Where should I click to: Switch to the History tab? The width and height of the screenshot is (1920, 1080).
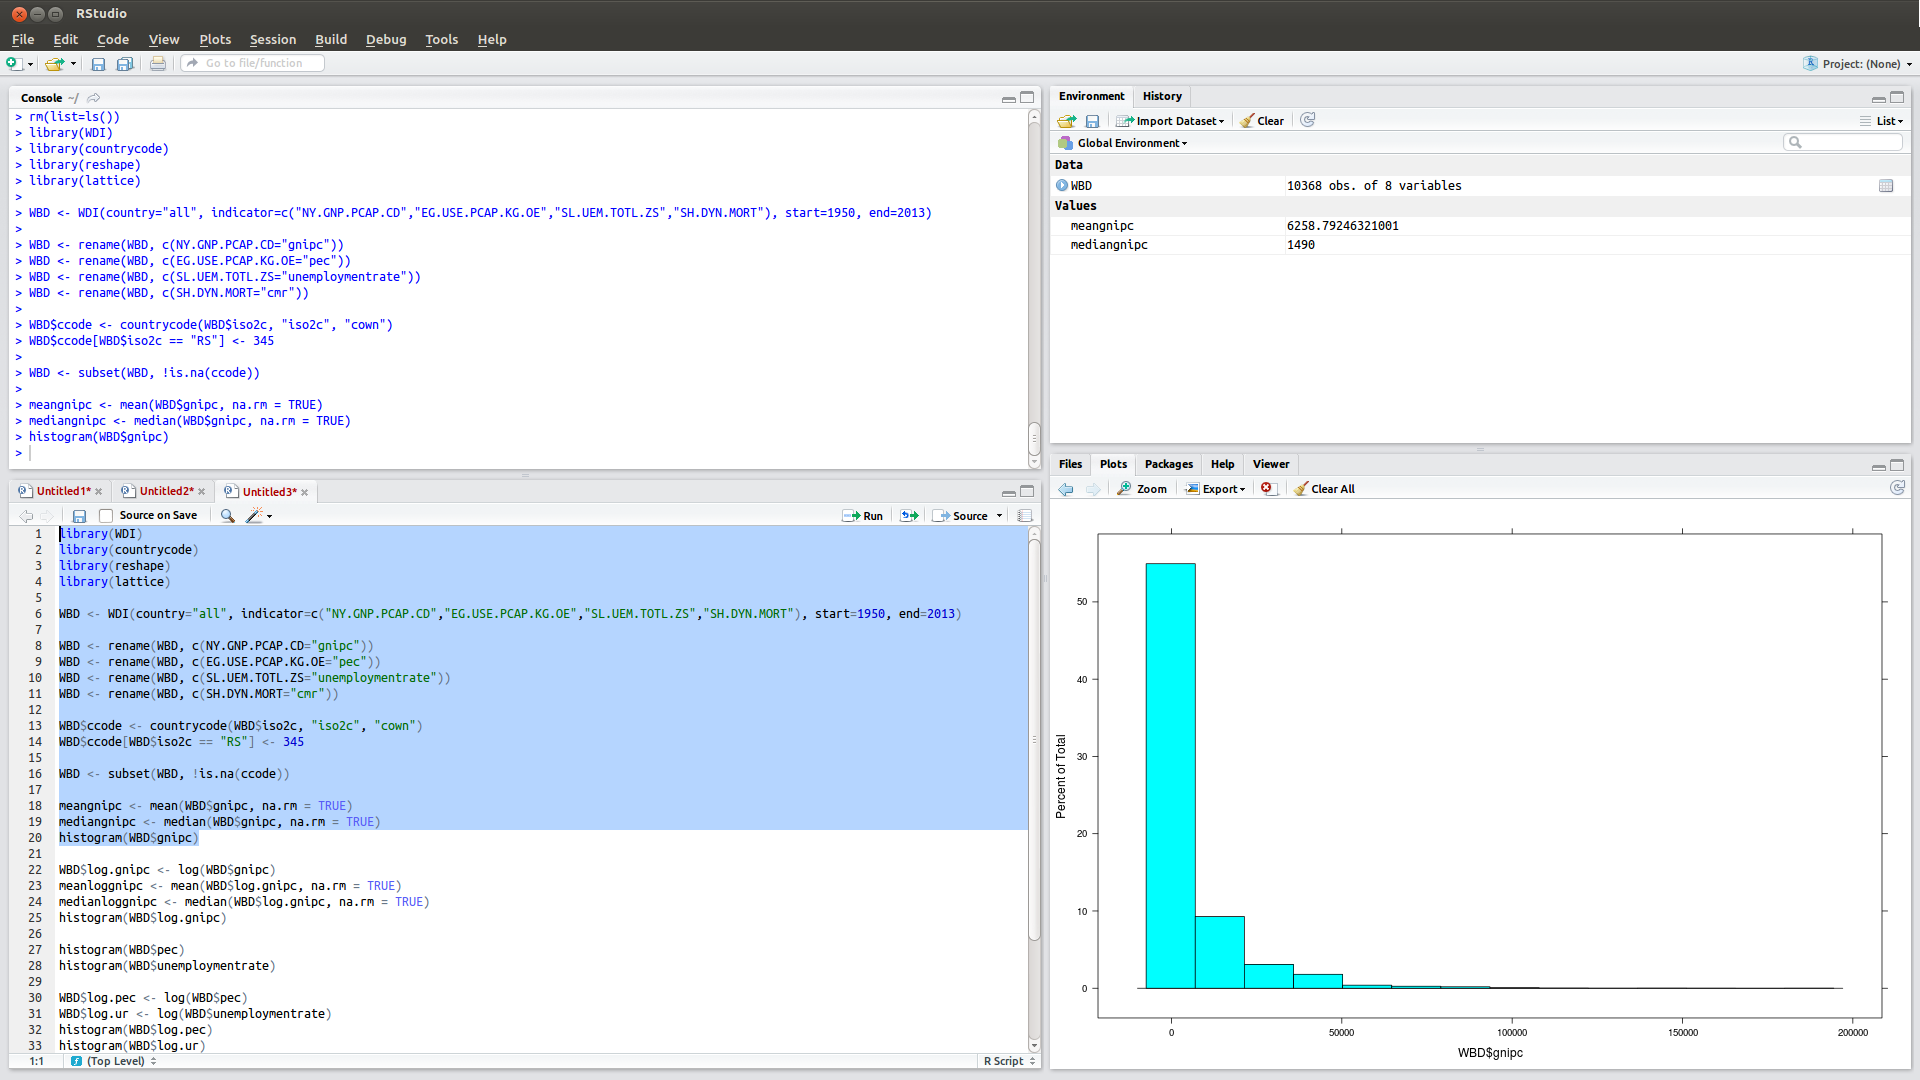tap(1162, 97)
